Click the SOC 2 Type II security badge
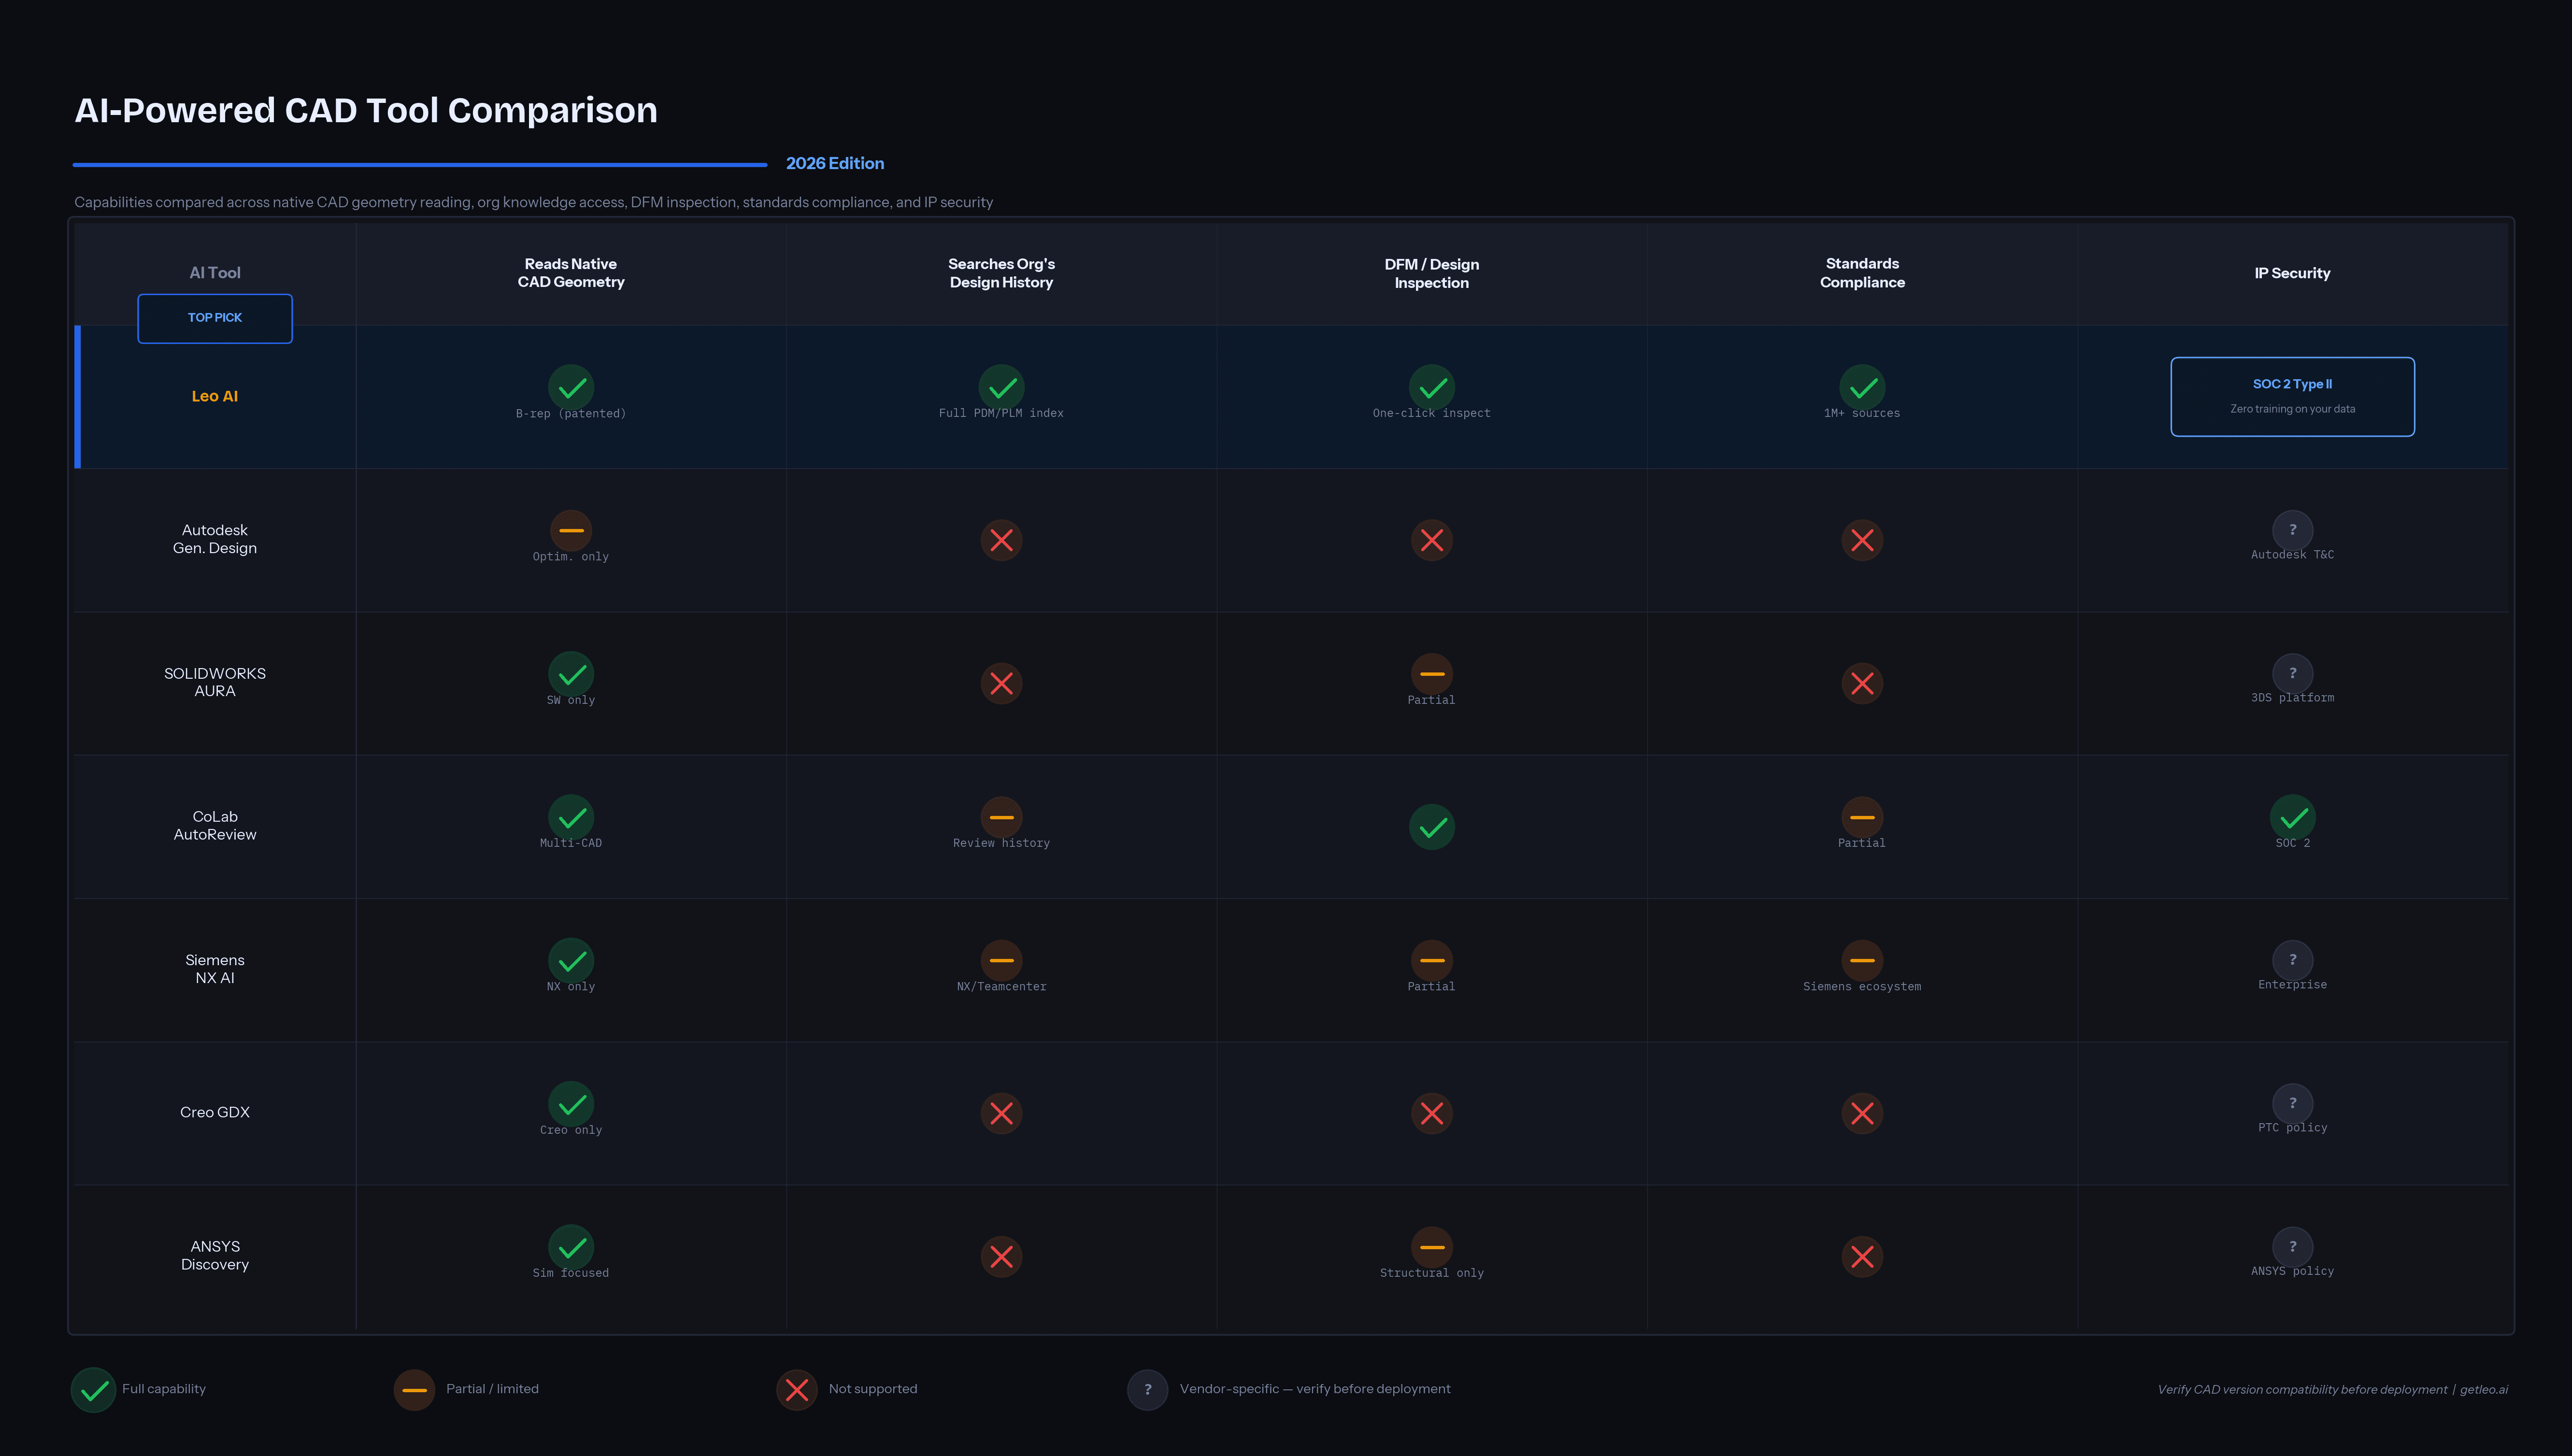This screenshot has height=1456, width=2572. 2292,396
